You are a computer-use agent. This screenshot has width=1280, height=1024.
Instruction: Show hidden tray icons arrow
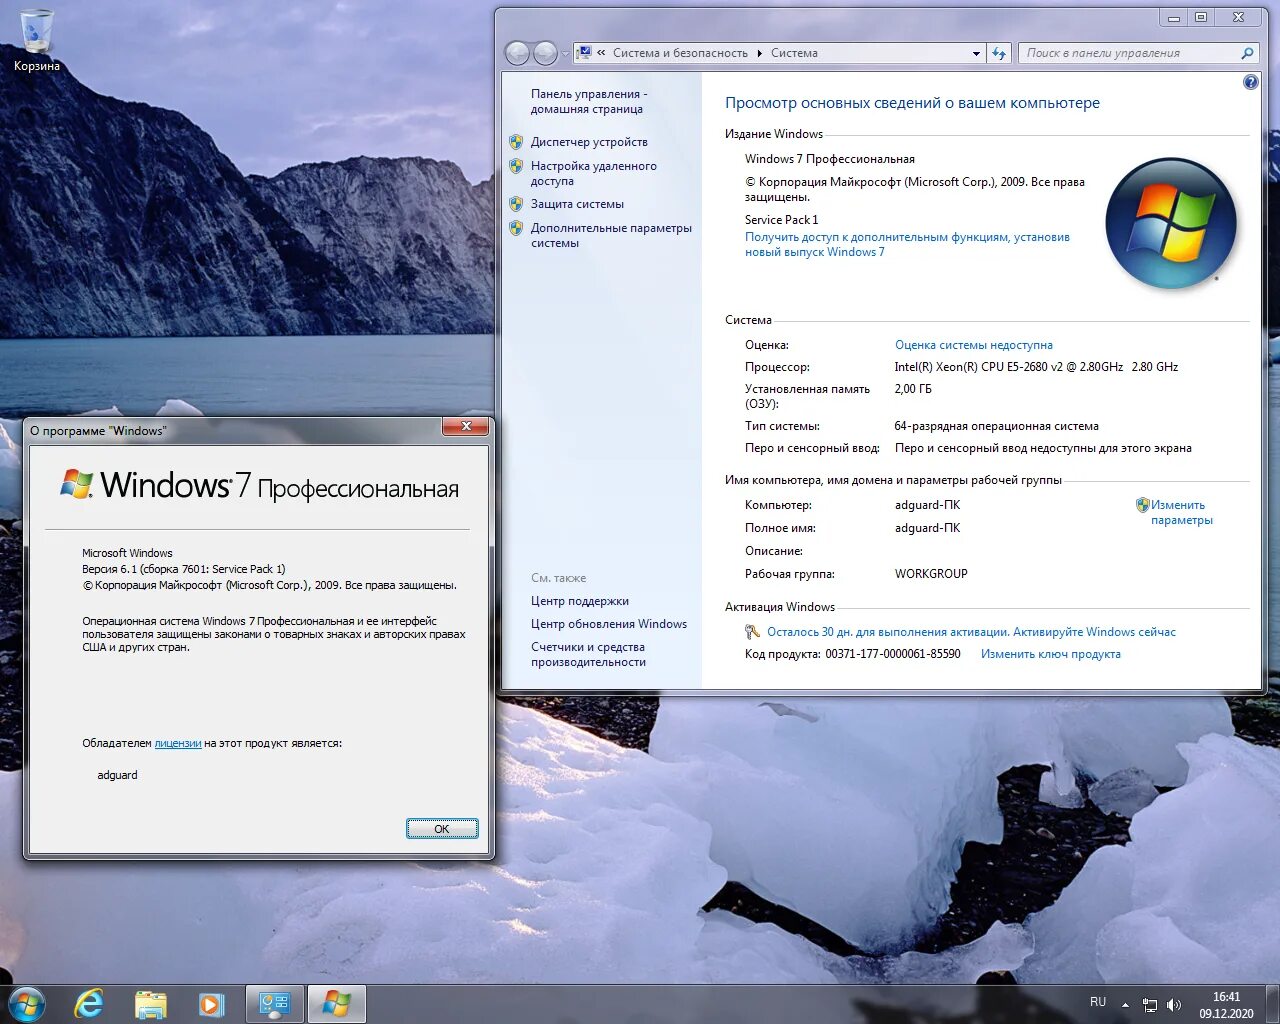tap(1125, 1005)
